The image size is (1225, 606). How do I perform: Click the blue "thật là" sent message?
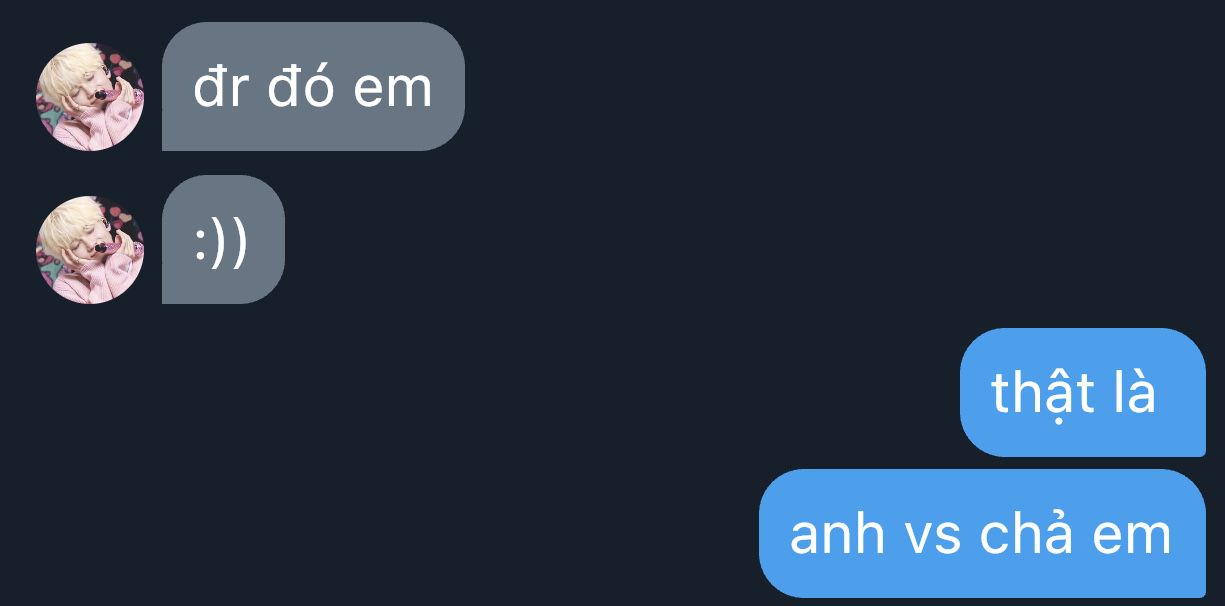tap(1083, 392)
